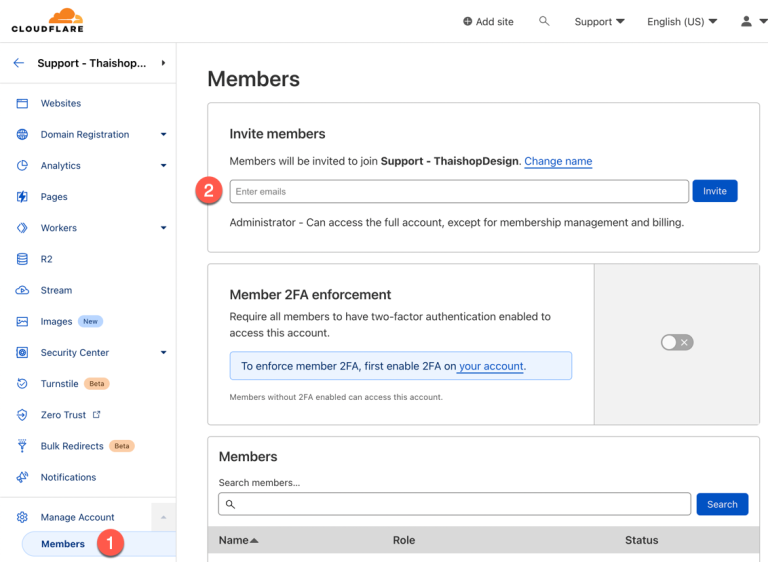
Task: Click the Status column header
Action: (x=641, y=540)
